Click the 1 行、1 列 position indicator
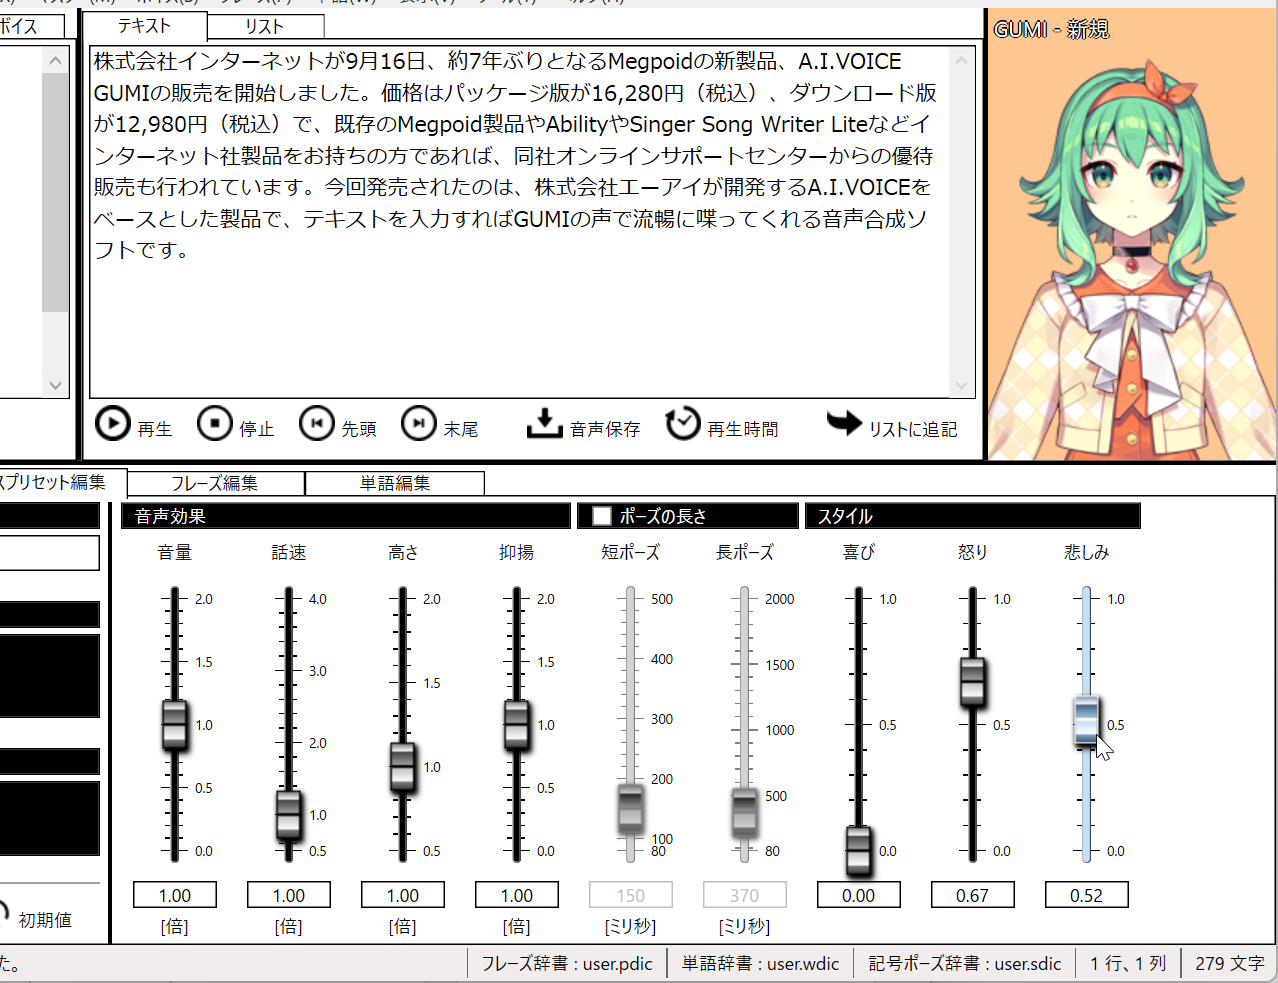 point(1128,963)
